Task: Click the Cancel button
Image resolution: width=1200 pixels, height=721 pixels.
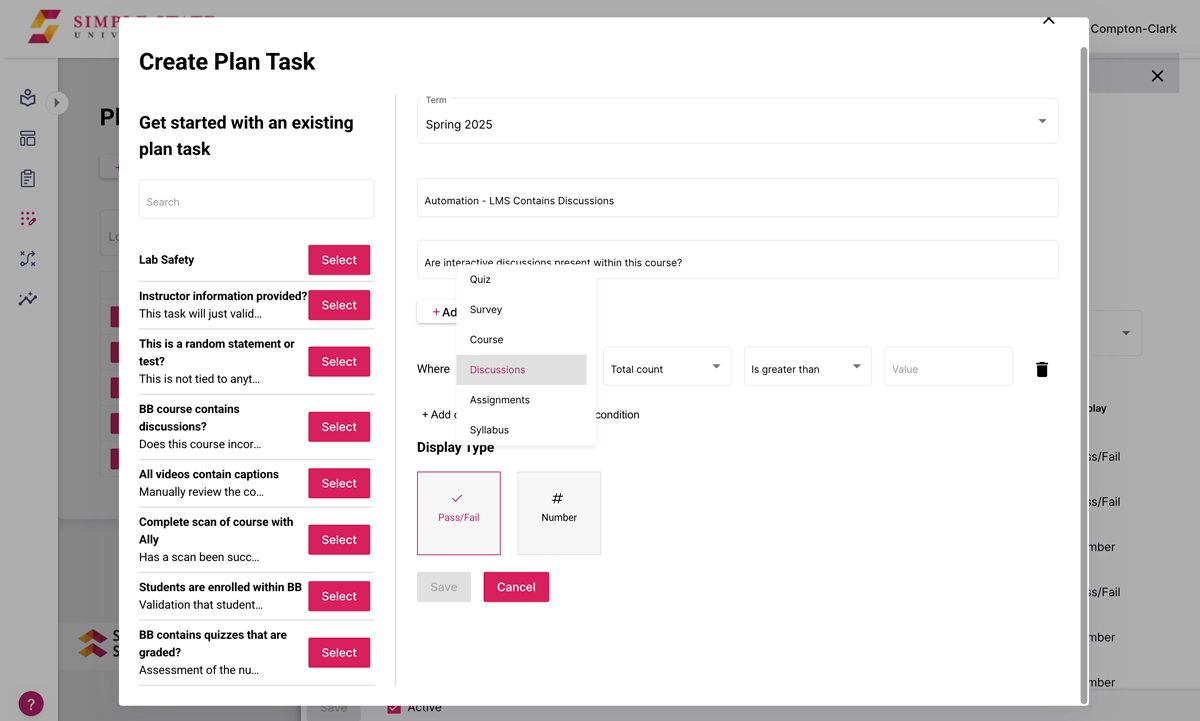Action: click(516, 587)
